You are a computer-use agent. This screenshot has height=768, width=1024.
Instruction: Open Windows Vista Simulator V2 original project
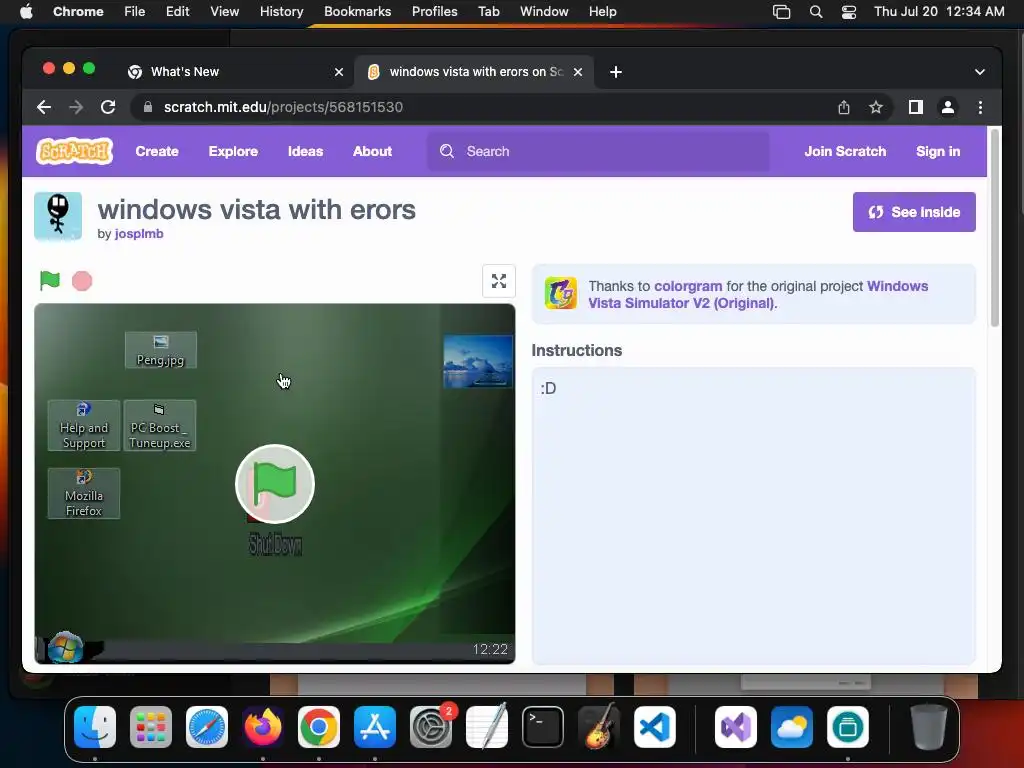click(758, 295)
